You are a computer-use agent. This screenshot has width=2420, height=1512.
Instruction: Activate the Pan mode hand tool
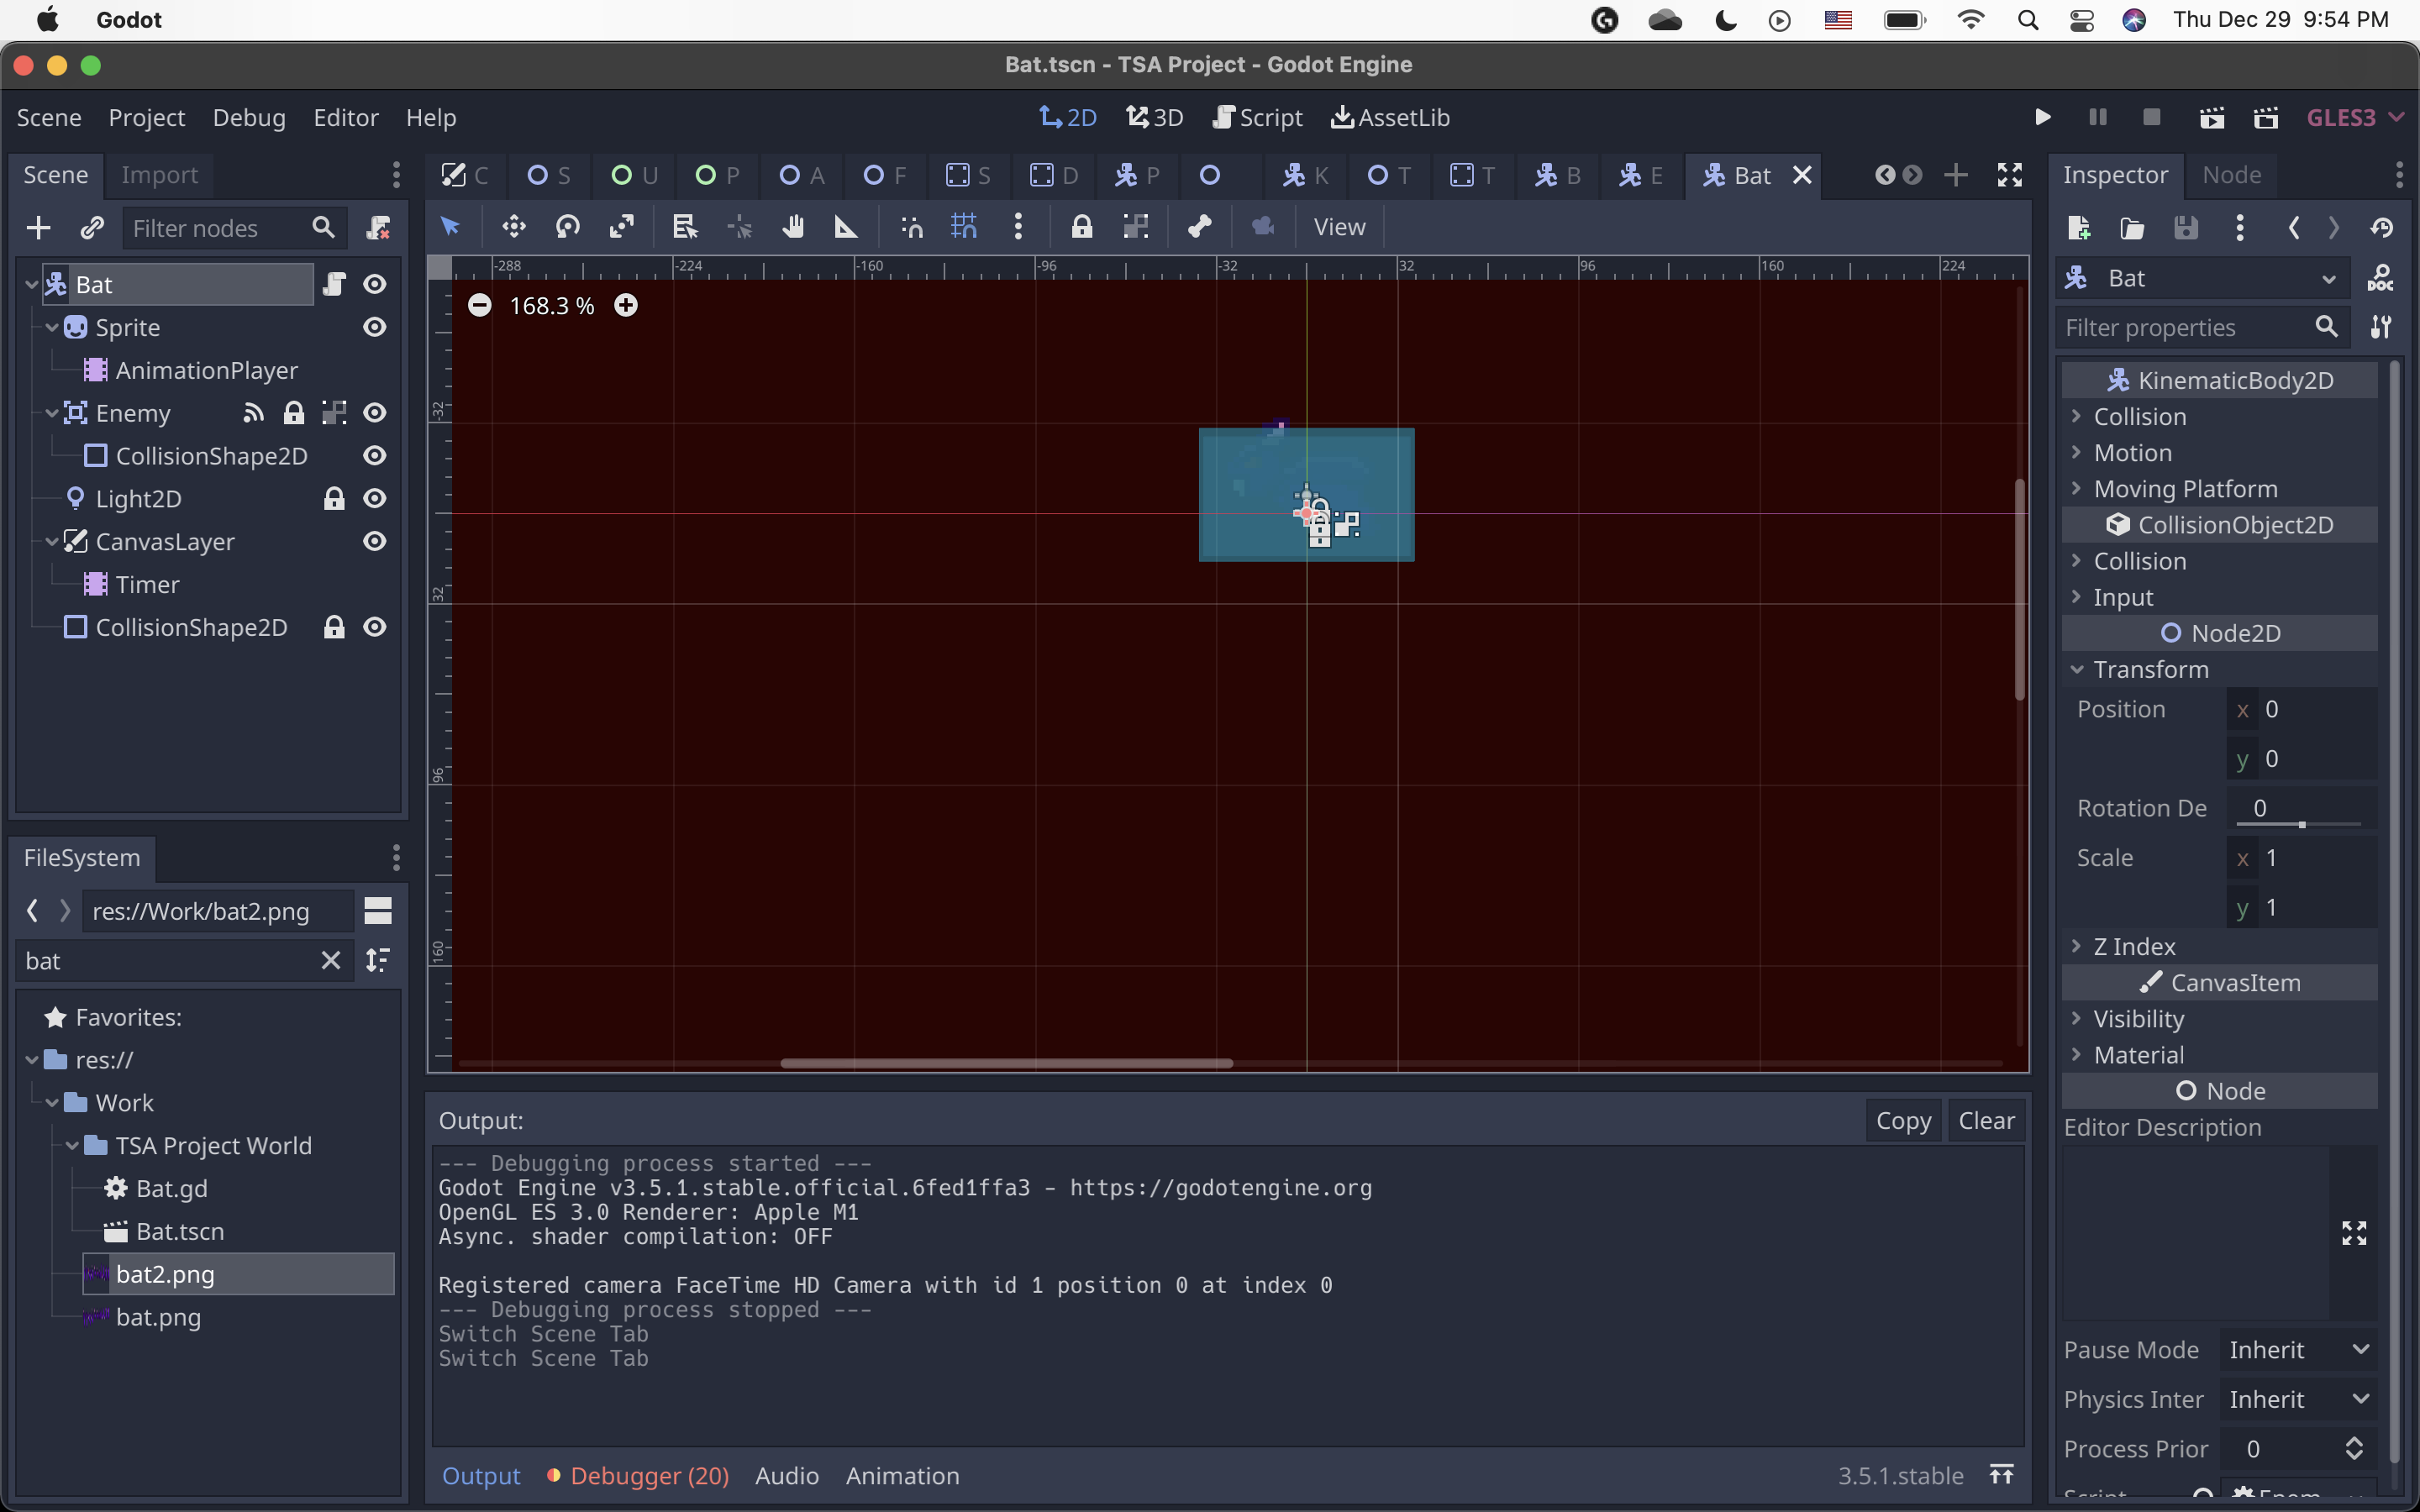(793, 227)
